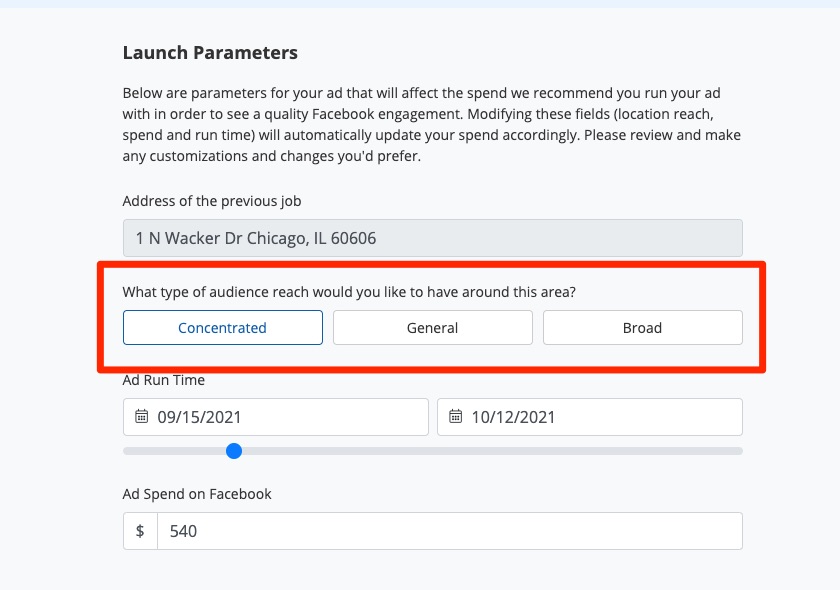Click the calendar icon in the end date field

point(456,417)
